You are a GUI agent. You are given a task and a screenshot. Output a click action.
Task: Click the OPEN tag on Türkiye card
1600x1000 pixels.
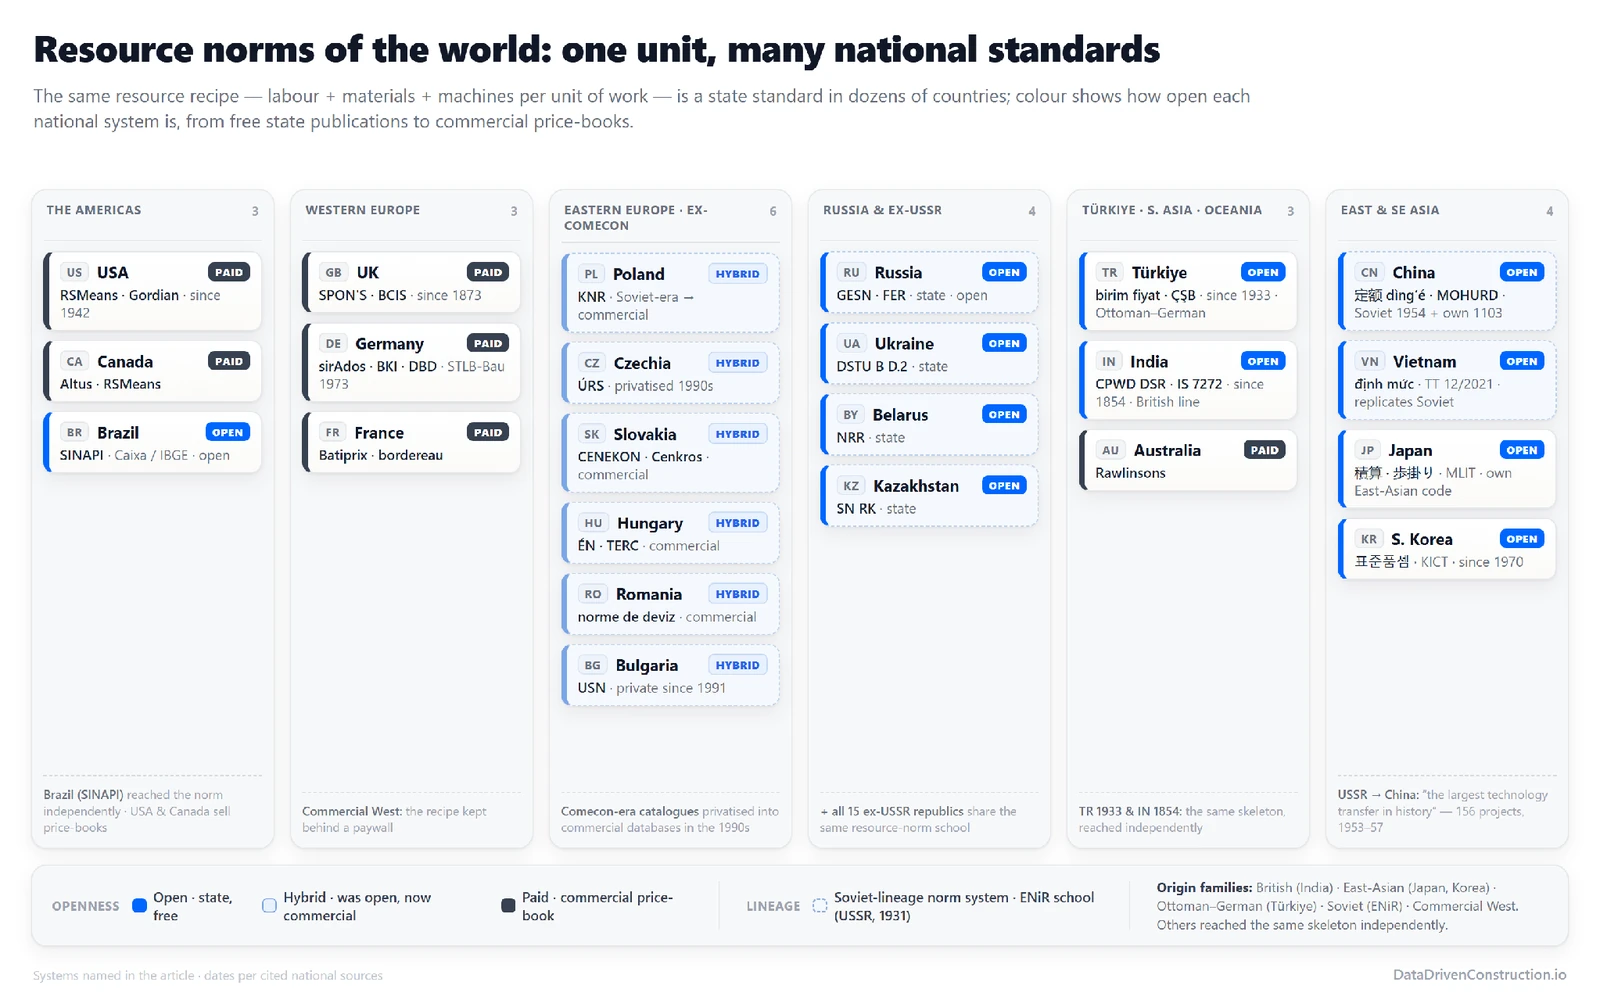[x=1263, y=272]
